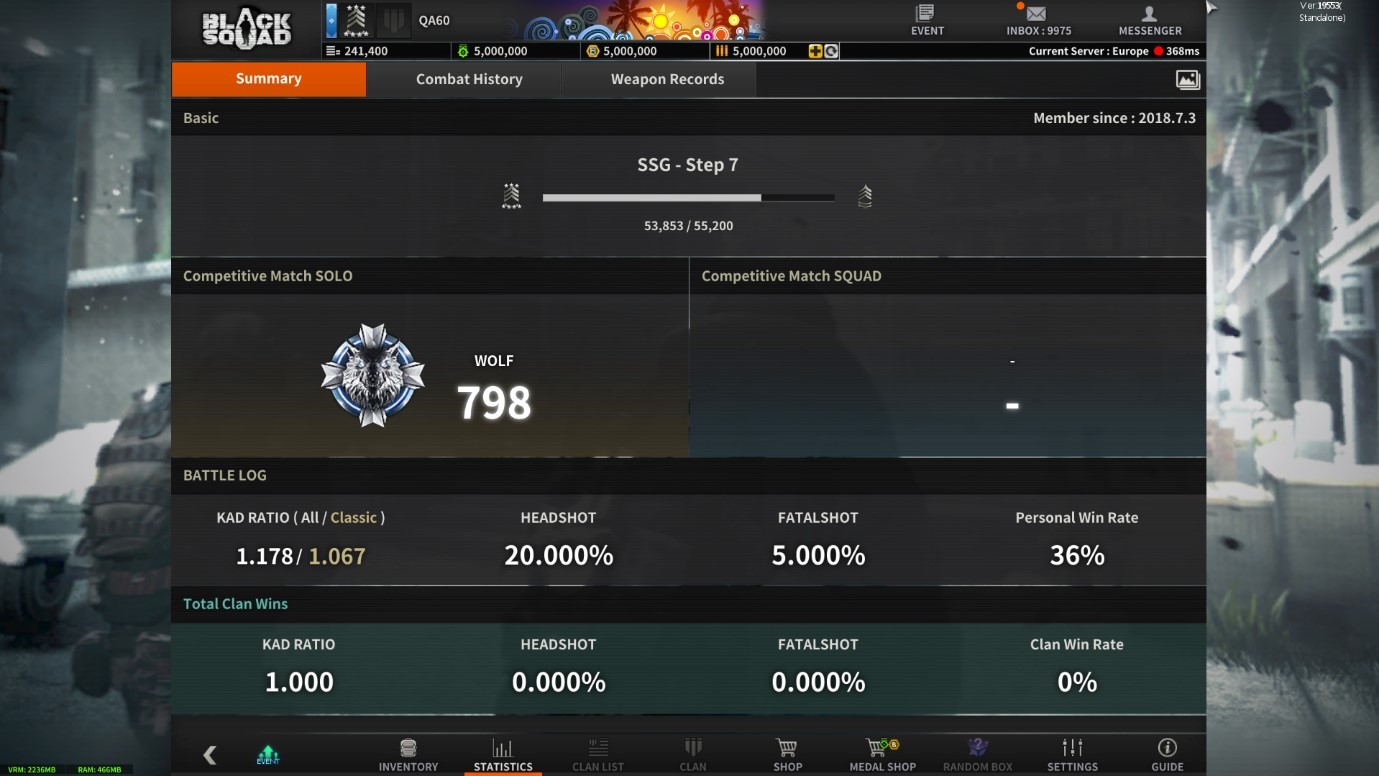This screenshot has width=1379, height=776.
Task: Open the Clan shield icon
Action: pos(693,748)
